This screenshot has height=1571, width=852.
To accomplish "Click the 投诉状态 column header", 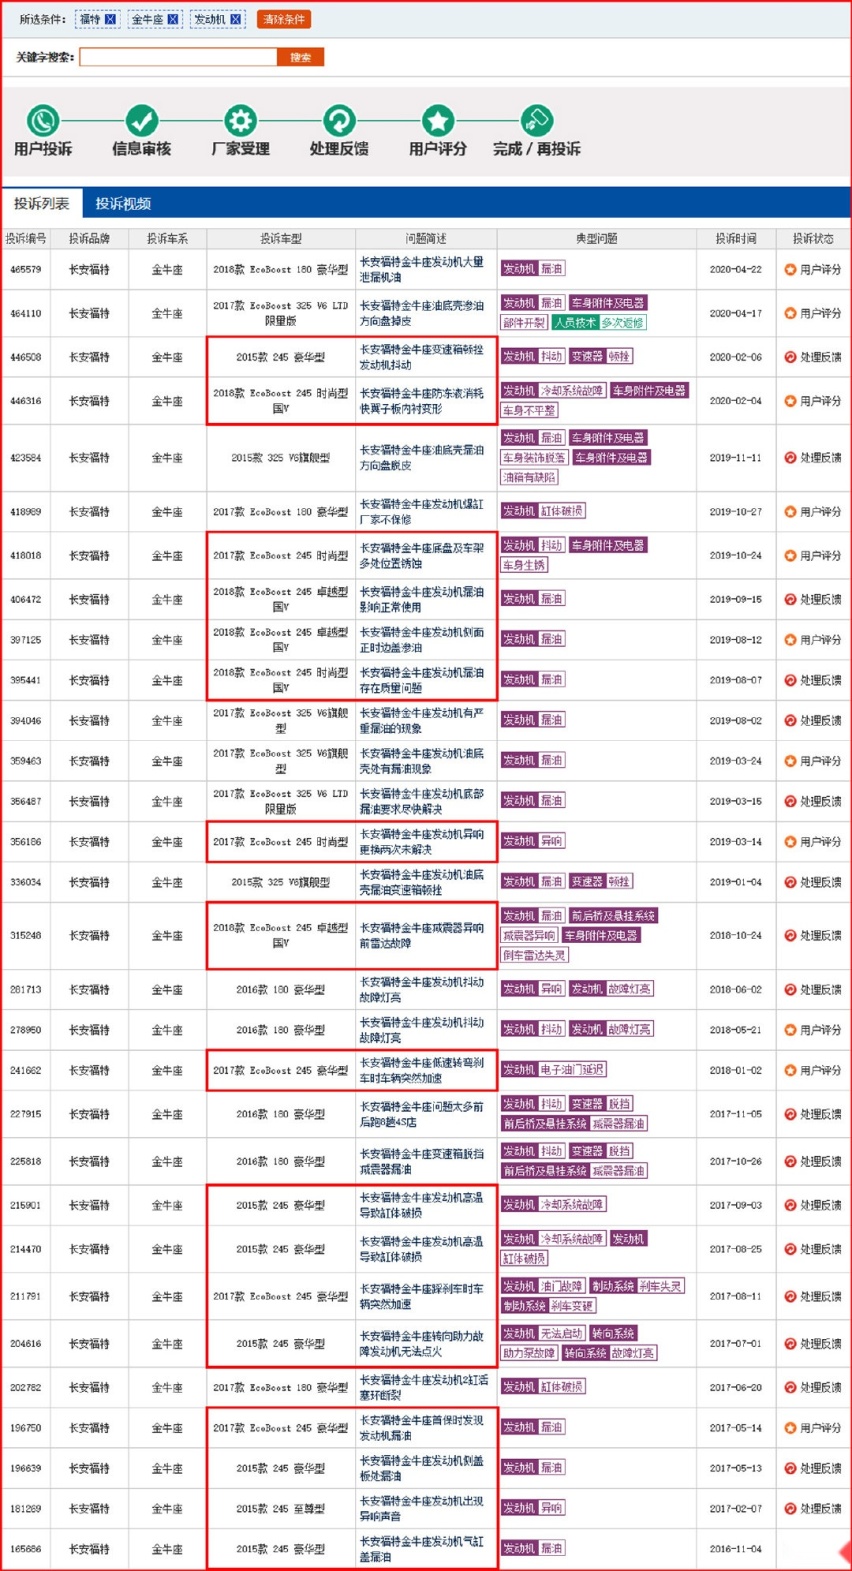I will coord(813,239).
